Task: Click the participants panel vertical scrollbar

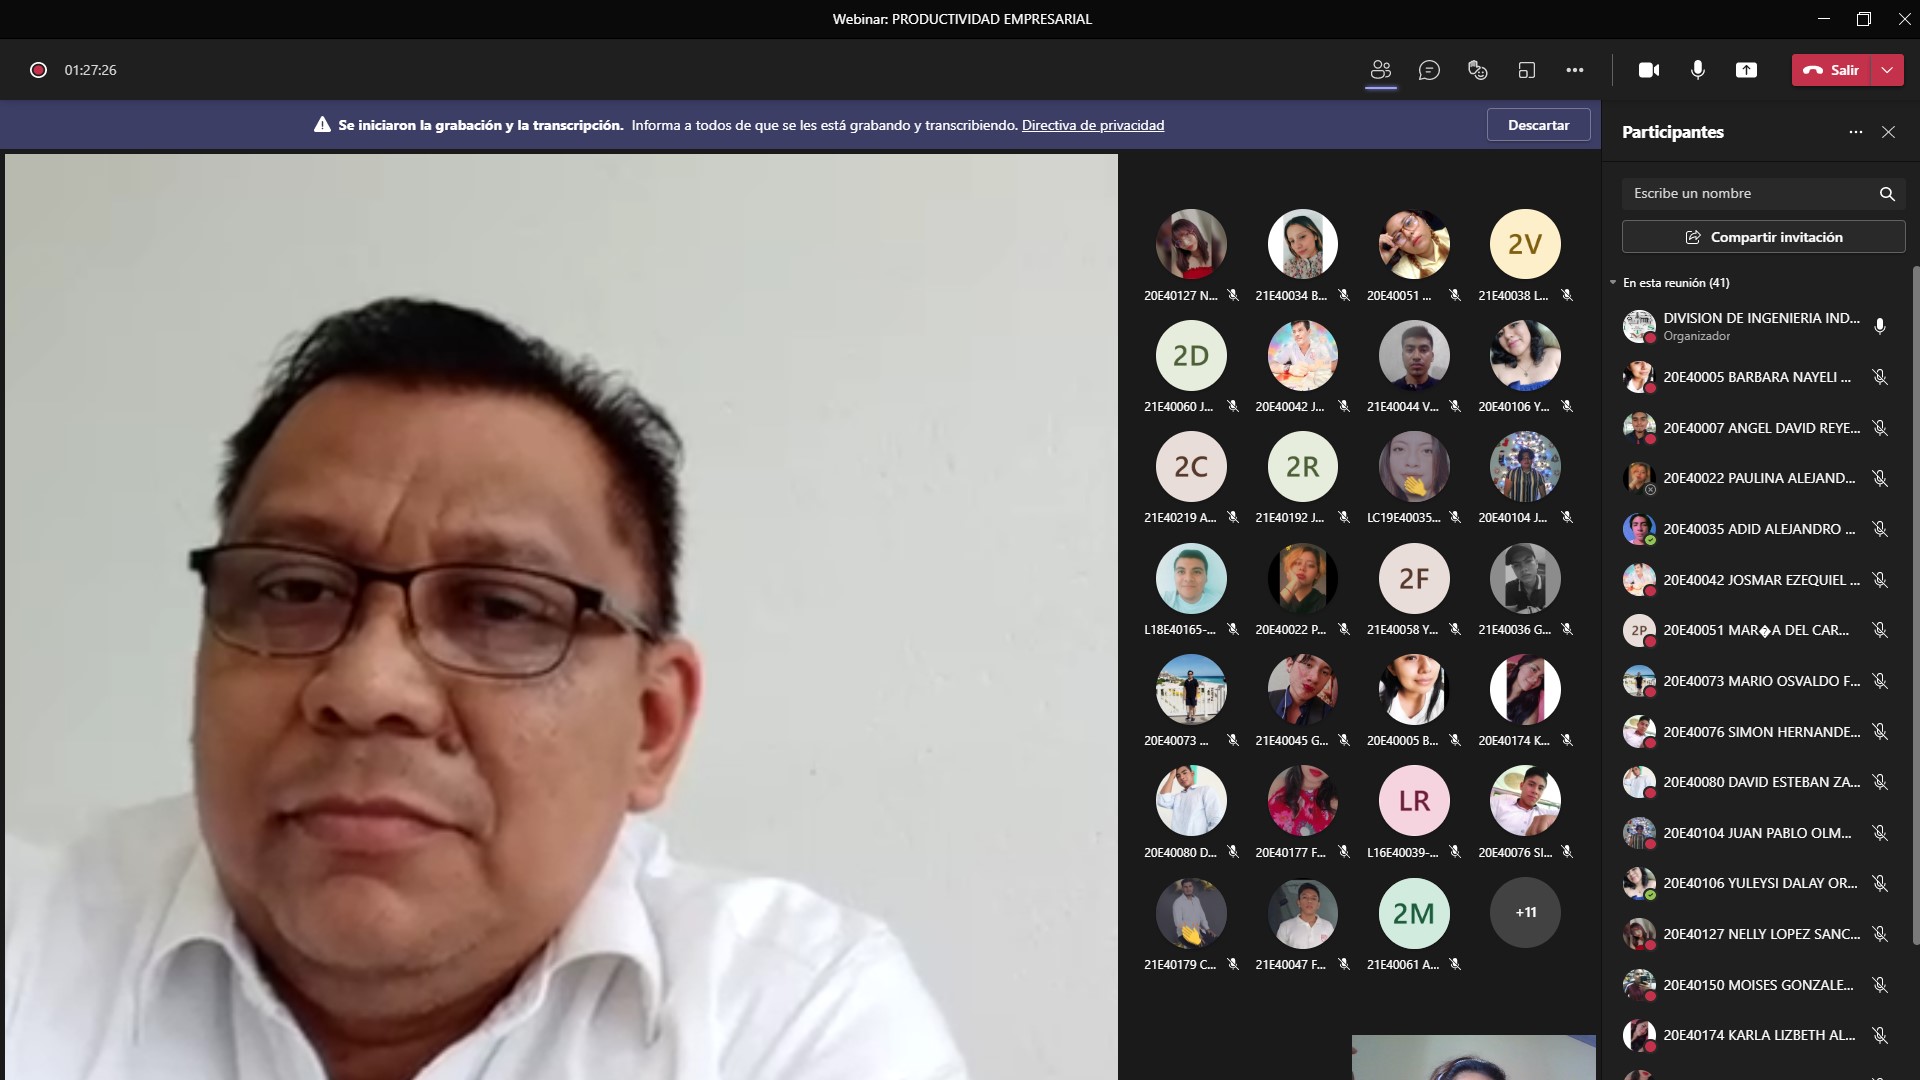Action: [1915, 605]
